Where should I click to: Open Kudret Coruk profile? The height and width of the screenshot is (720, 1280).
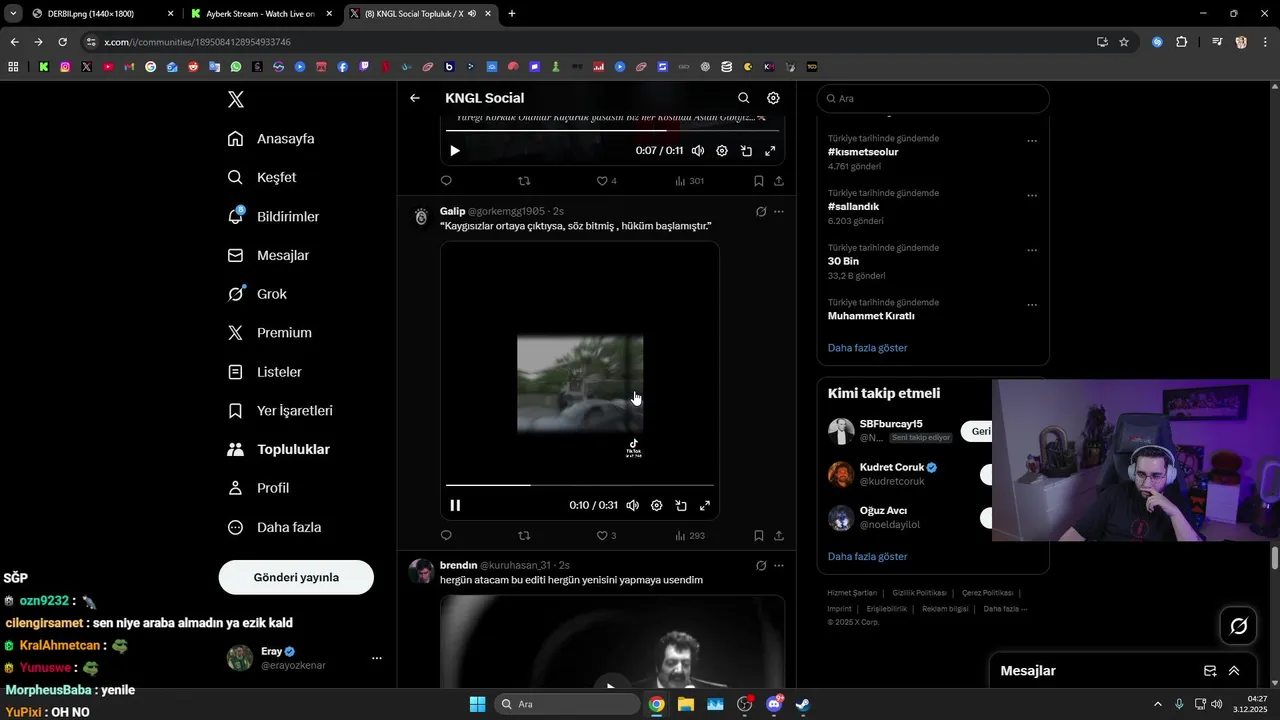891,467
